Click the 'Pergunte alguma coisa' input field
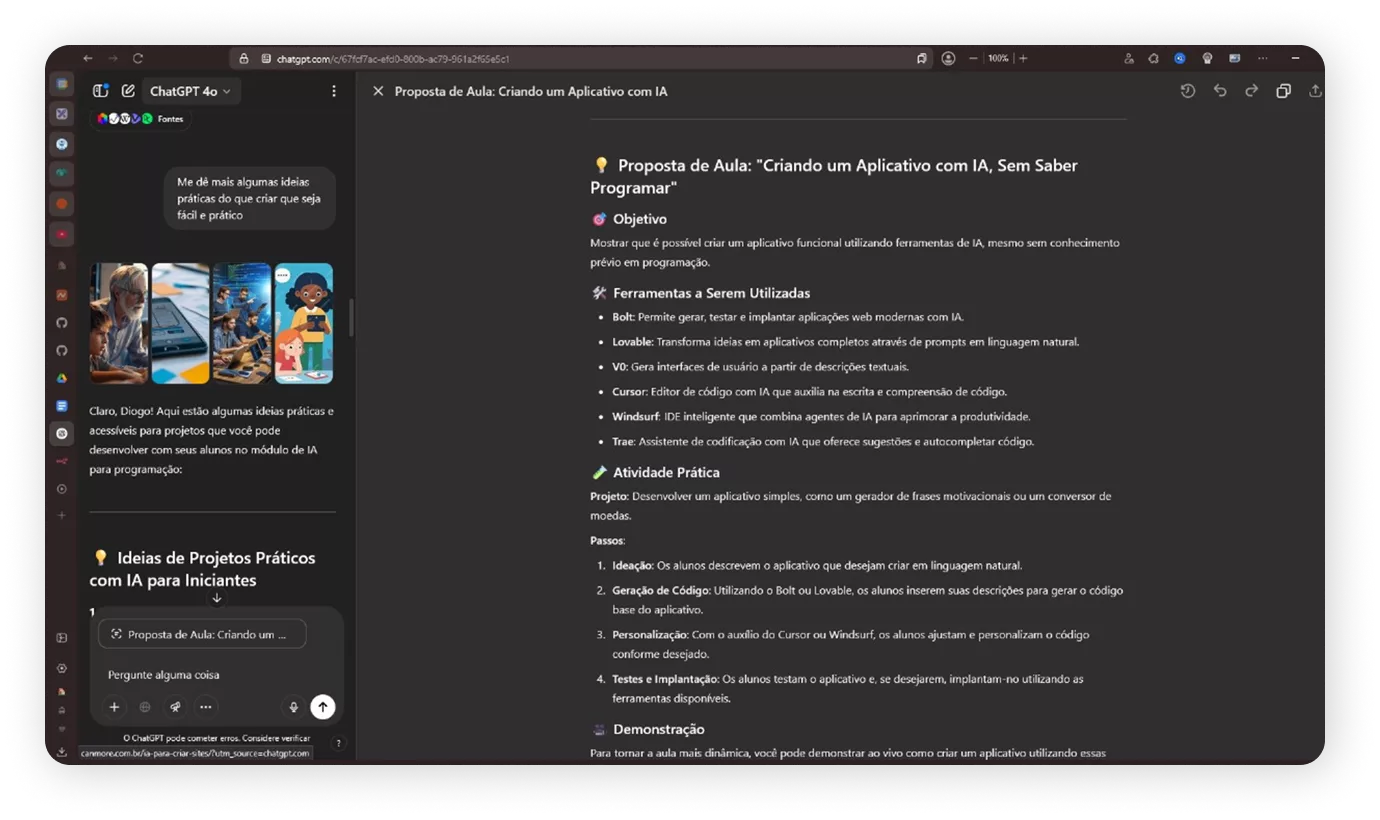The image size is (1380, 820). [200, 675]
